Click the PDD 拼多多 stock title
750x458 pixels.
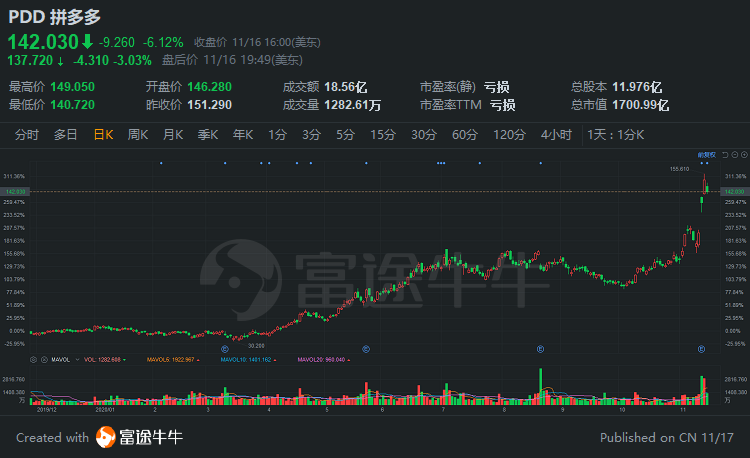point(55,17)
